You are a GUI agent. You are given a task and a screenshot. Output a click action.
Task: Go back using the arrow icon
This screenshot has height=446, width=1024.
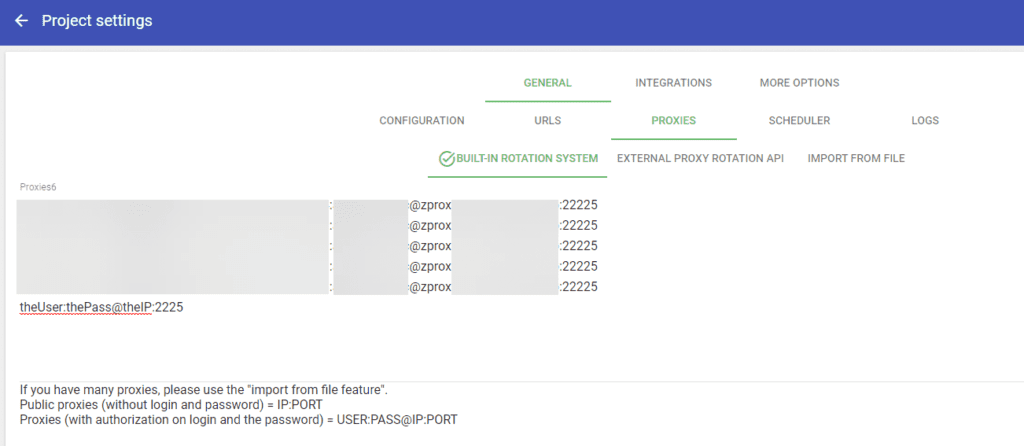(x=22, y=21)
